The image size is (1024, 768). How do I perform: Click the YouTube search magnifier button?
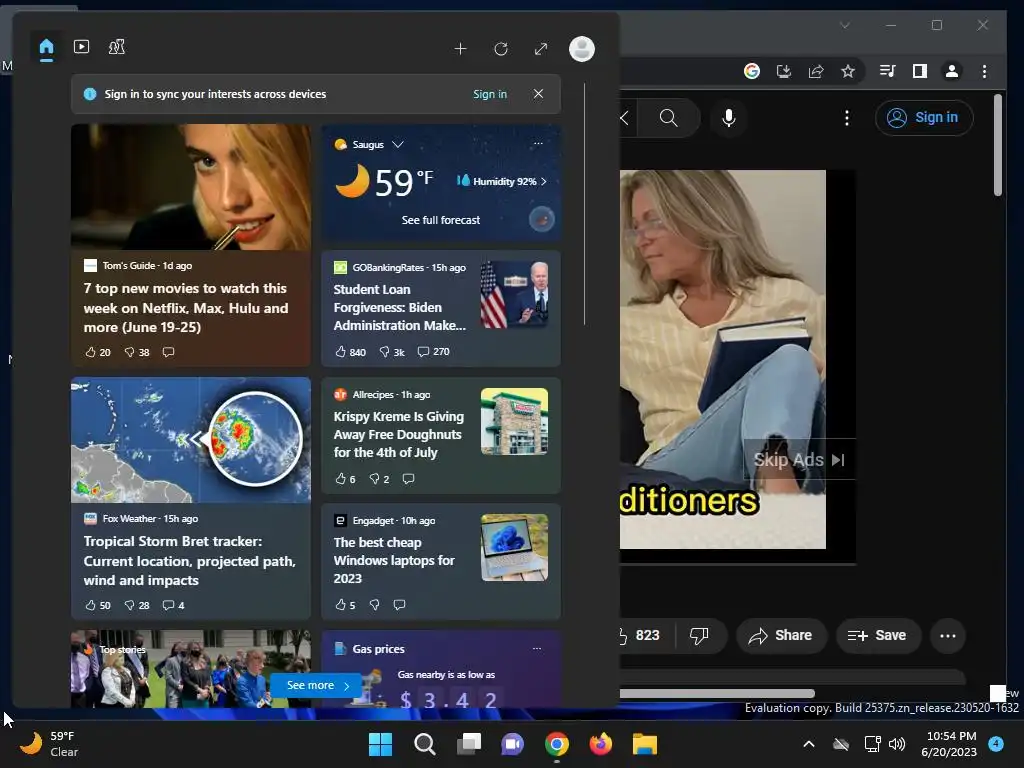[x=668, y=118]
